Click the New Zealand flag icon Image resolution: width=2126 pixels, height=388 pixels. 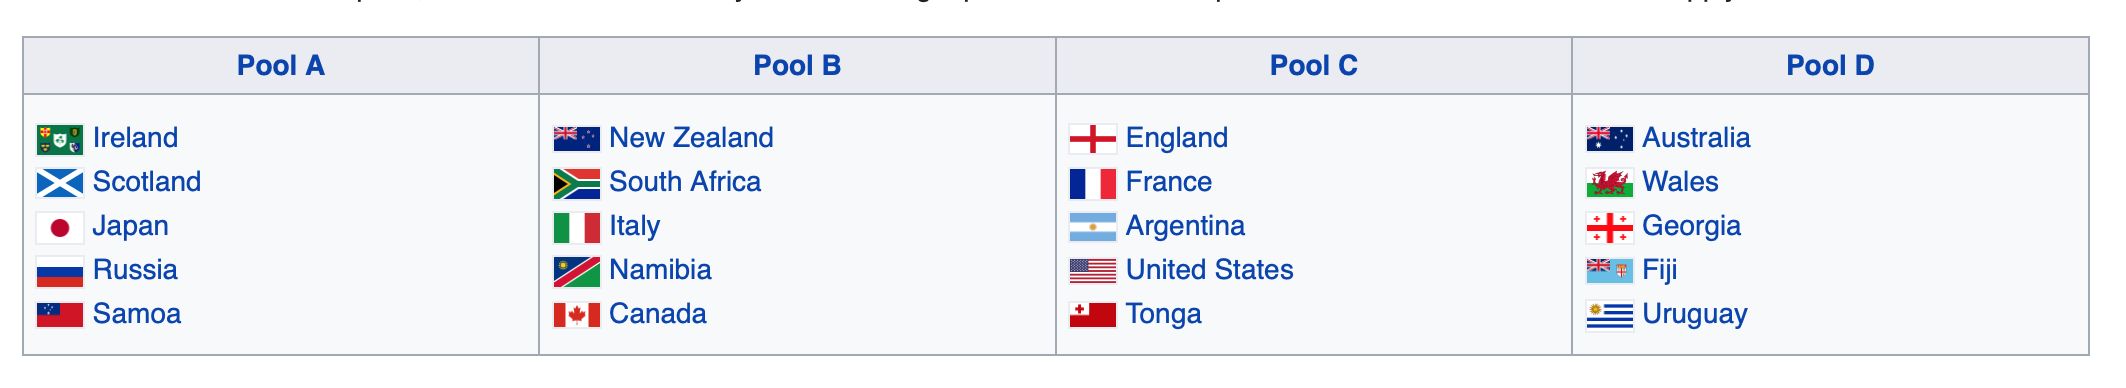point(577,139)
